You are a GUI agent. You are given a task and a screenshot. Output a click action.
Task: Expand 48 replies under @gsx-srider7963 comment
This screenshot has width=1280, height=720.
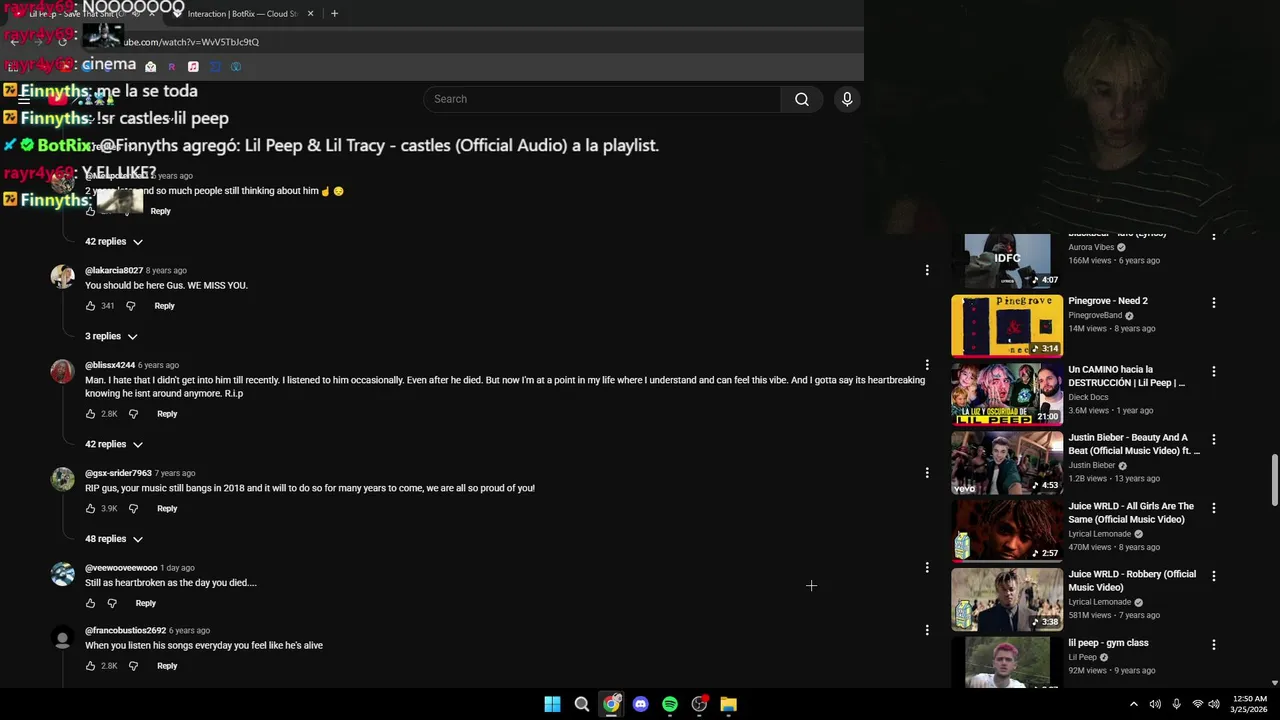(x=114, y=539)
